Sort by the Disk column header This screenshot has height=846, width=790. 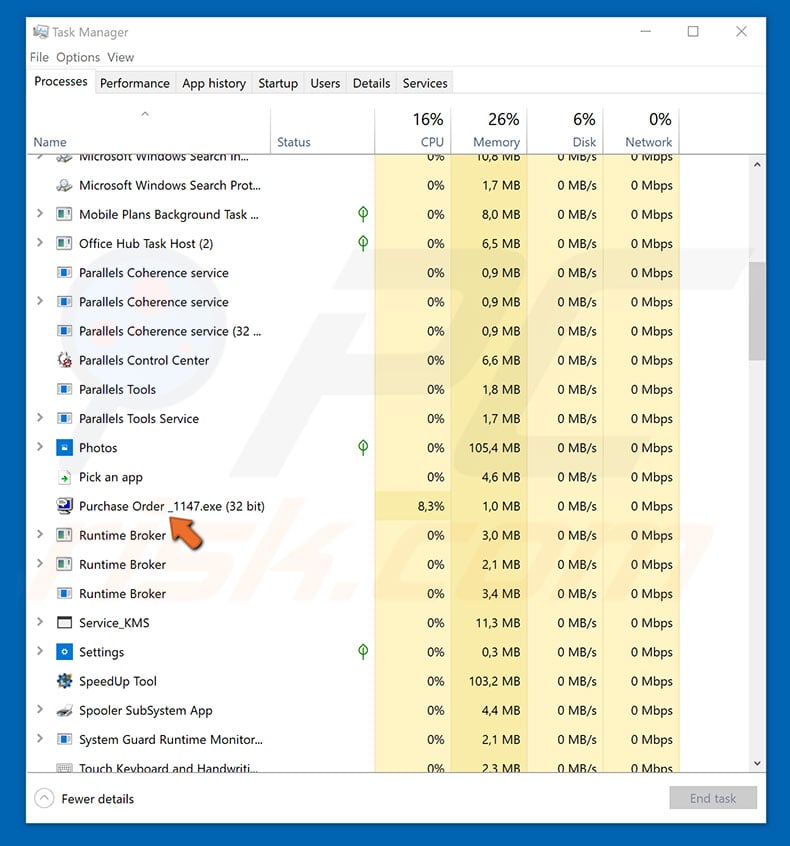click(x=565, y=132)
